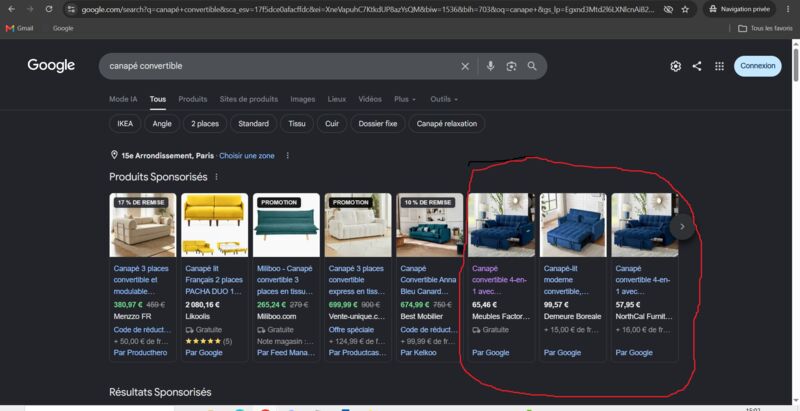Click Par Kelkoo link
Image resolution: width=800 pixels, height=411 pixels.
[x=418, y=352]
